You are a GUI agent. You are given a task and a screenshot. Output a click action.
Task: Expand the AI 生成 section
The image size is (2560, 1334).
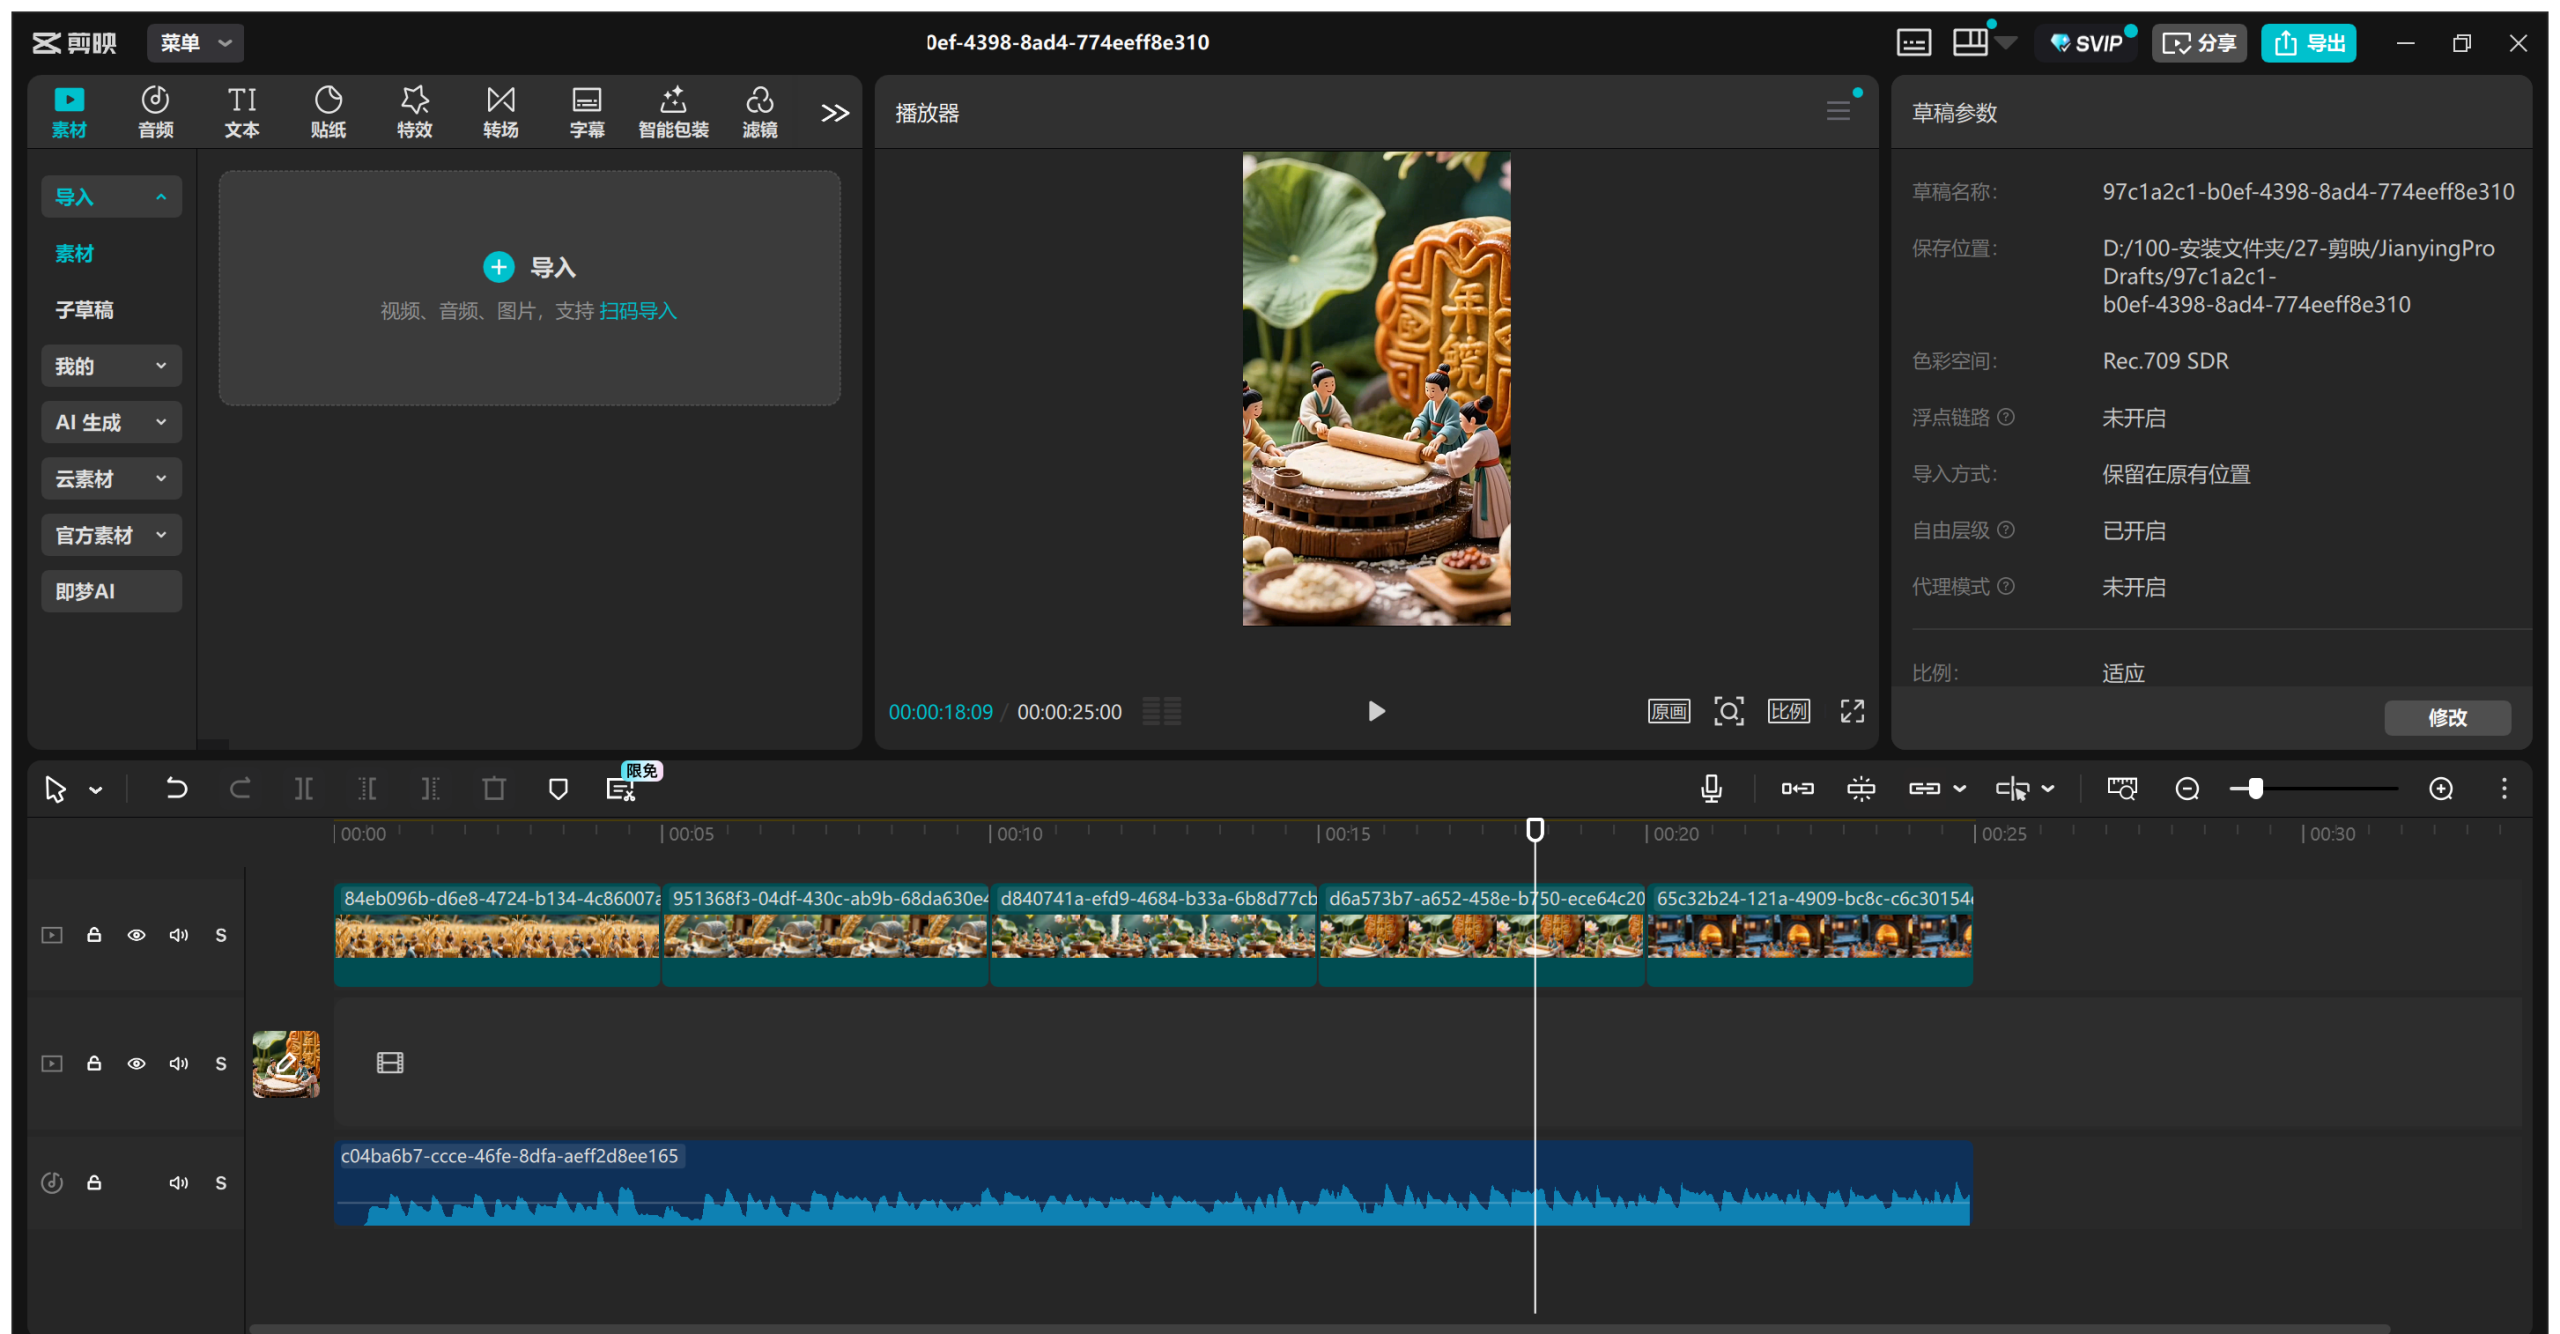click(111, 422)
